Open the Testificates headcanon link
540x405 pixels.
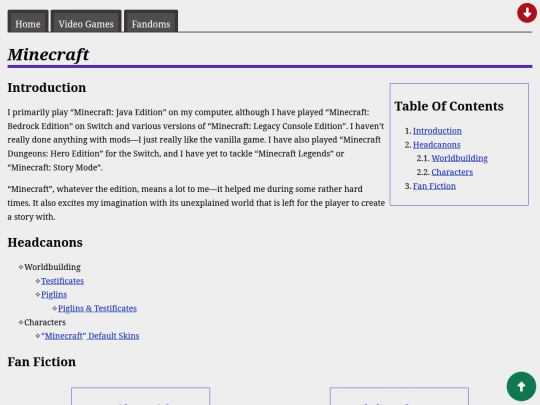(x=62, y=281)
